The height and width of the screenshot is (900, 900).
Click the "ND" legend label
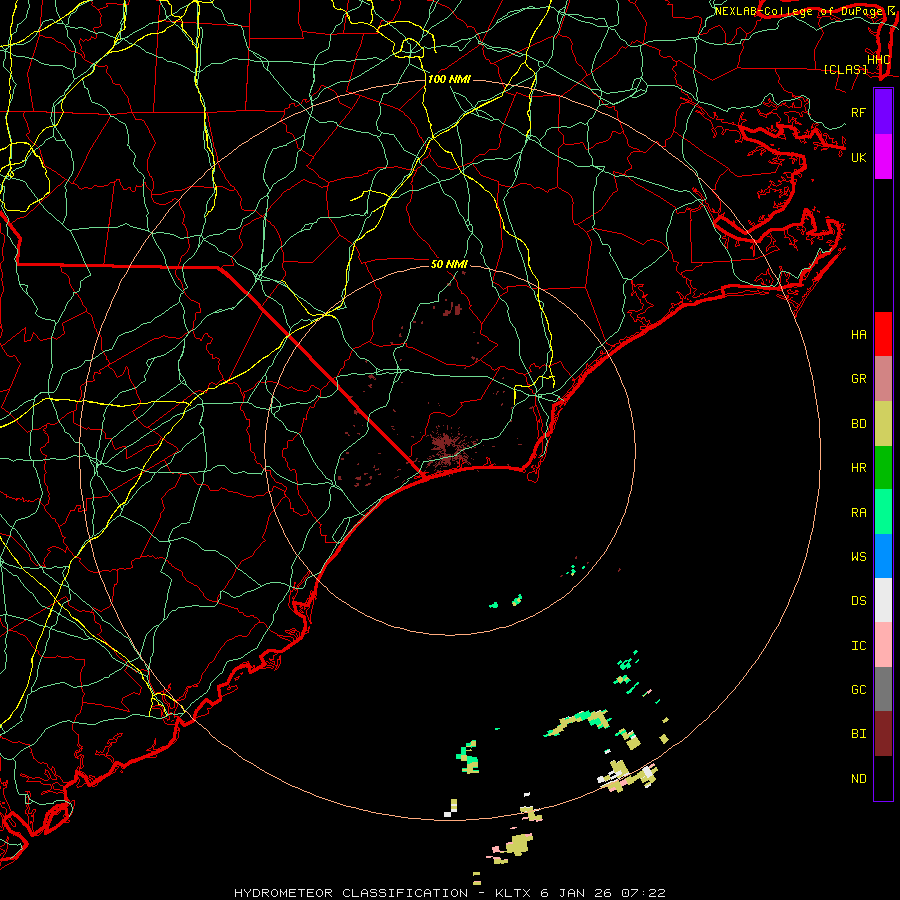click(x=858, y=779)
